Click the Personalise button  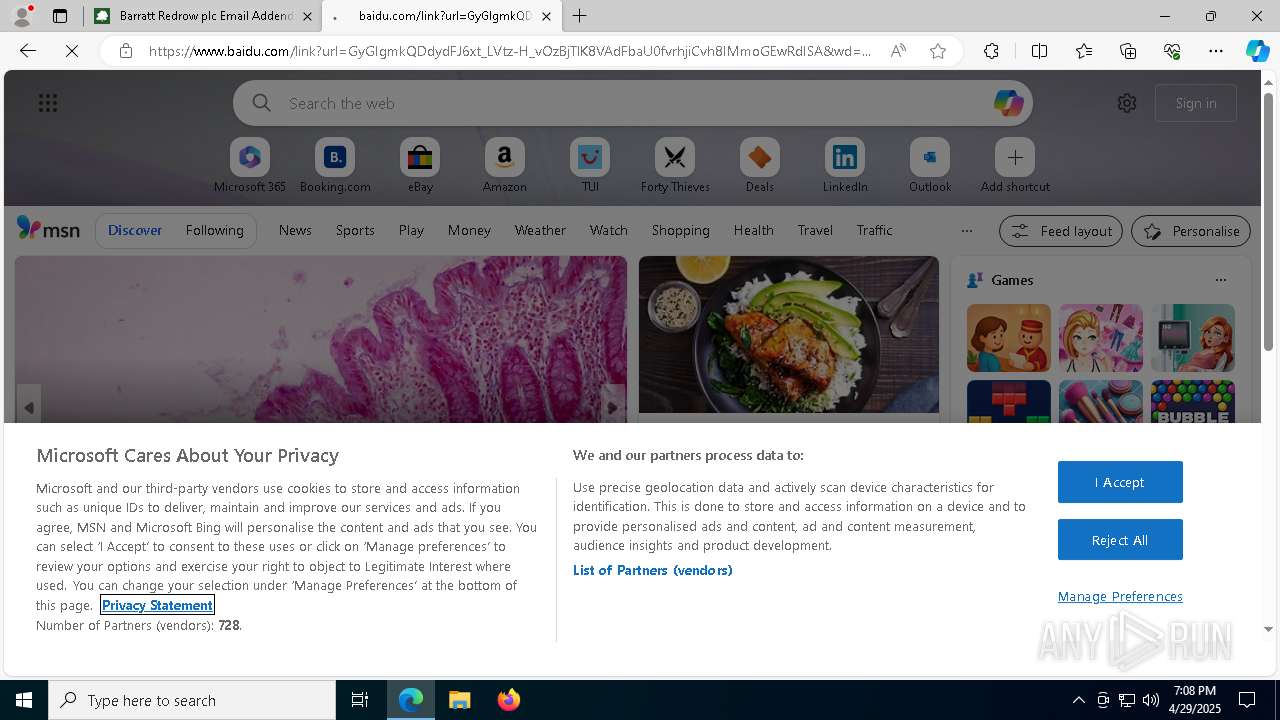coord(1191,231)
